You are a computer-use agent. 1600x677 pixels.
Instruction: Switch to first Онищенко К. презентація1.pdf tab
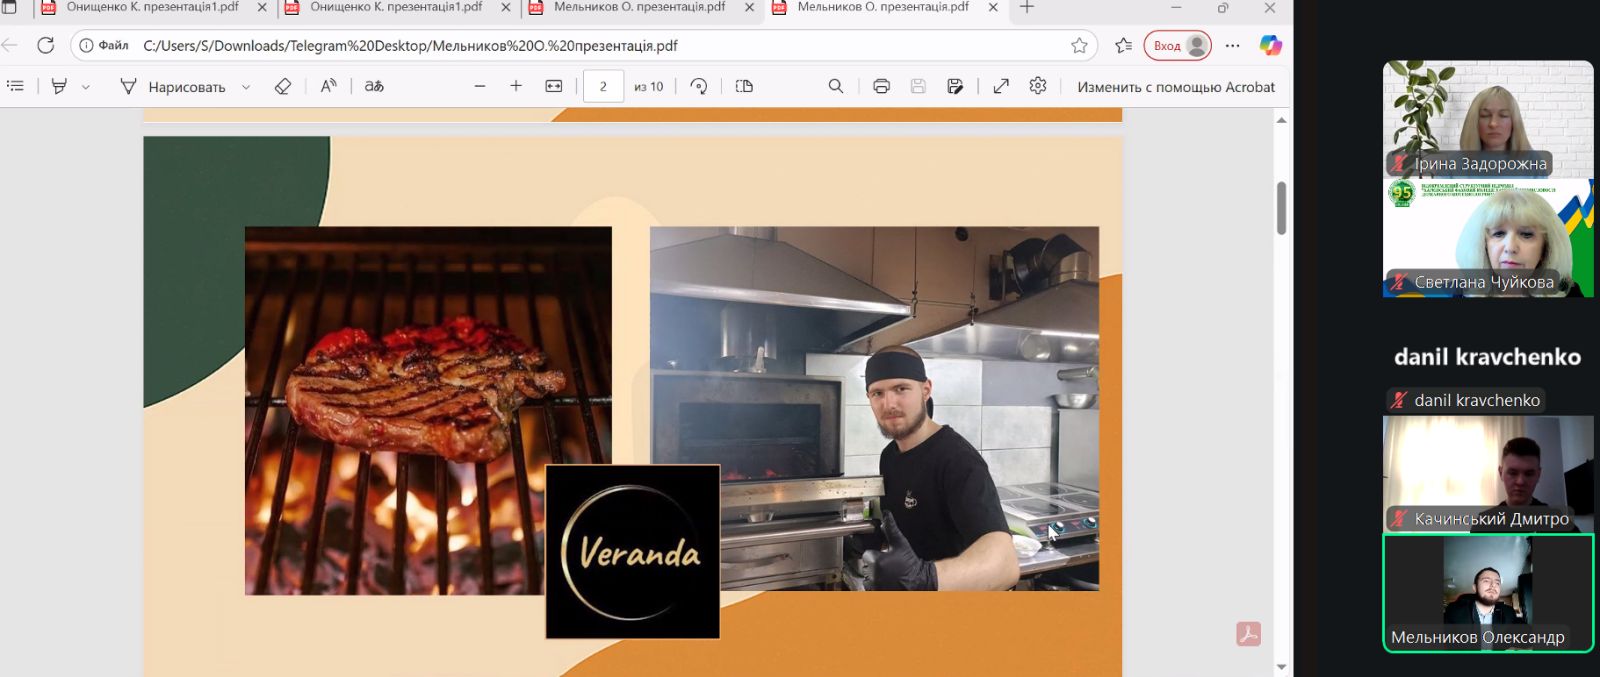tap(150, 8)
